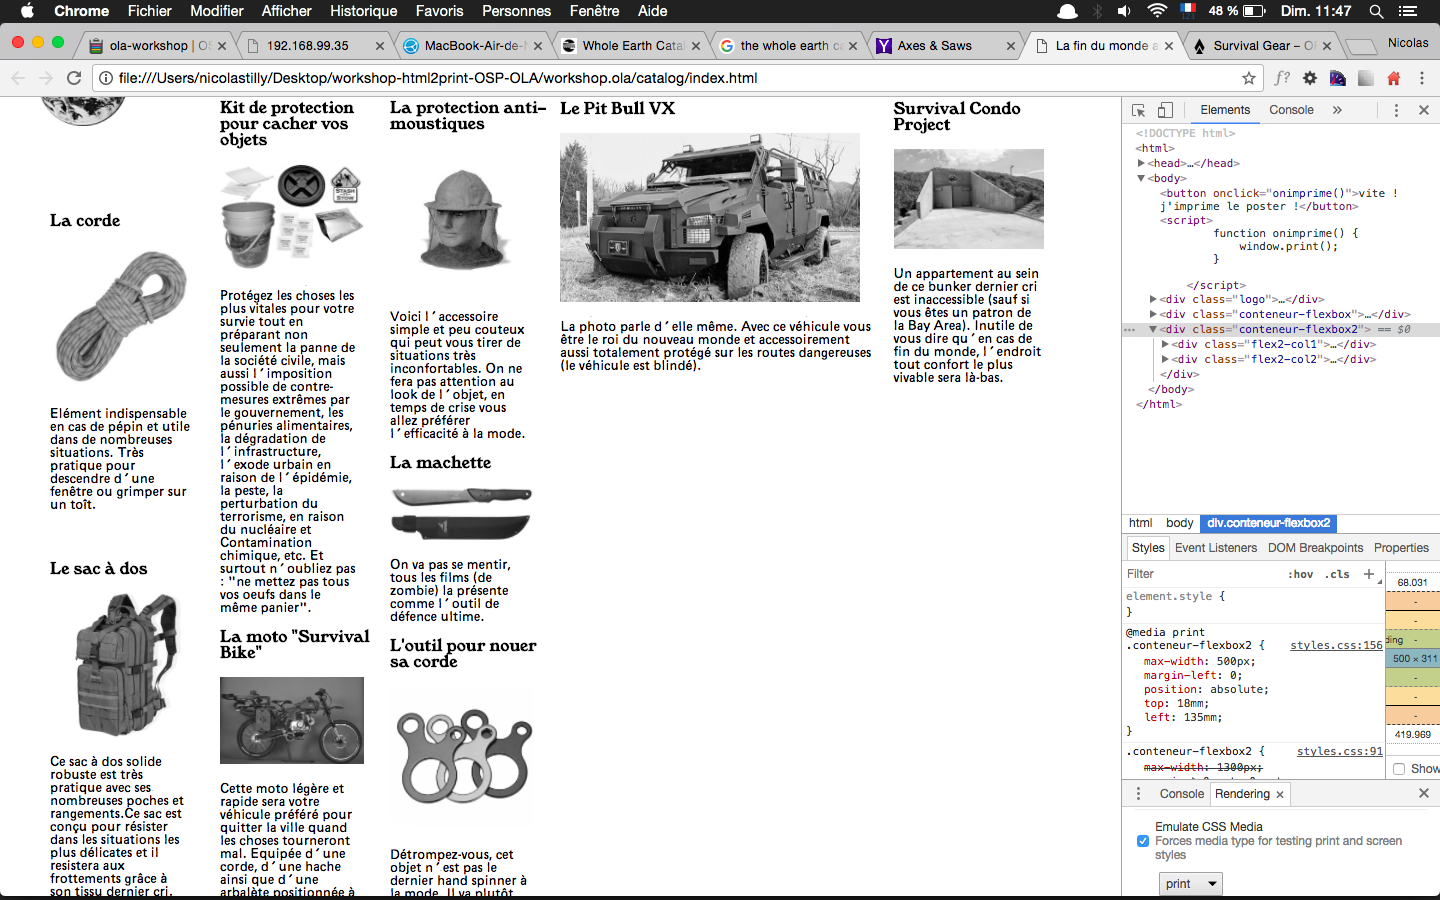
Task: Check the Show checkbox in Styles pane
Action: (x=1399, y=769)
